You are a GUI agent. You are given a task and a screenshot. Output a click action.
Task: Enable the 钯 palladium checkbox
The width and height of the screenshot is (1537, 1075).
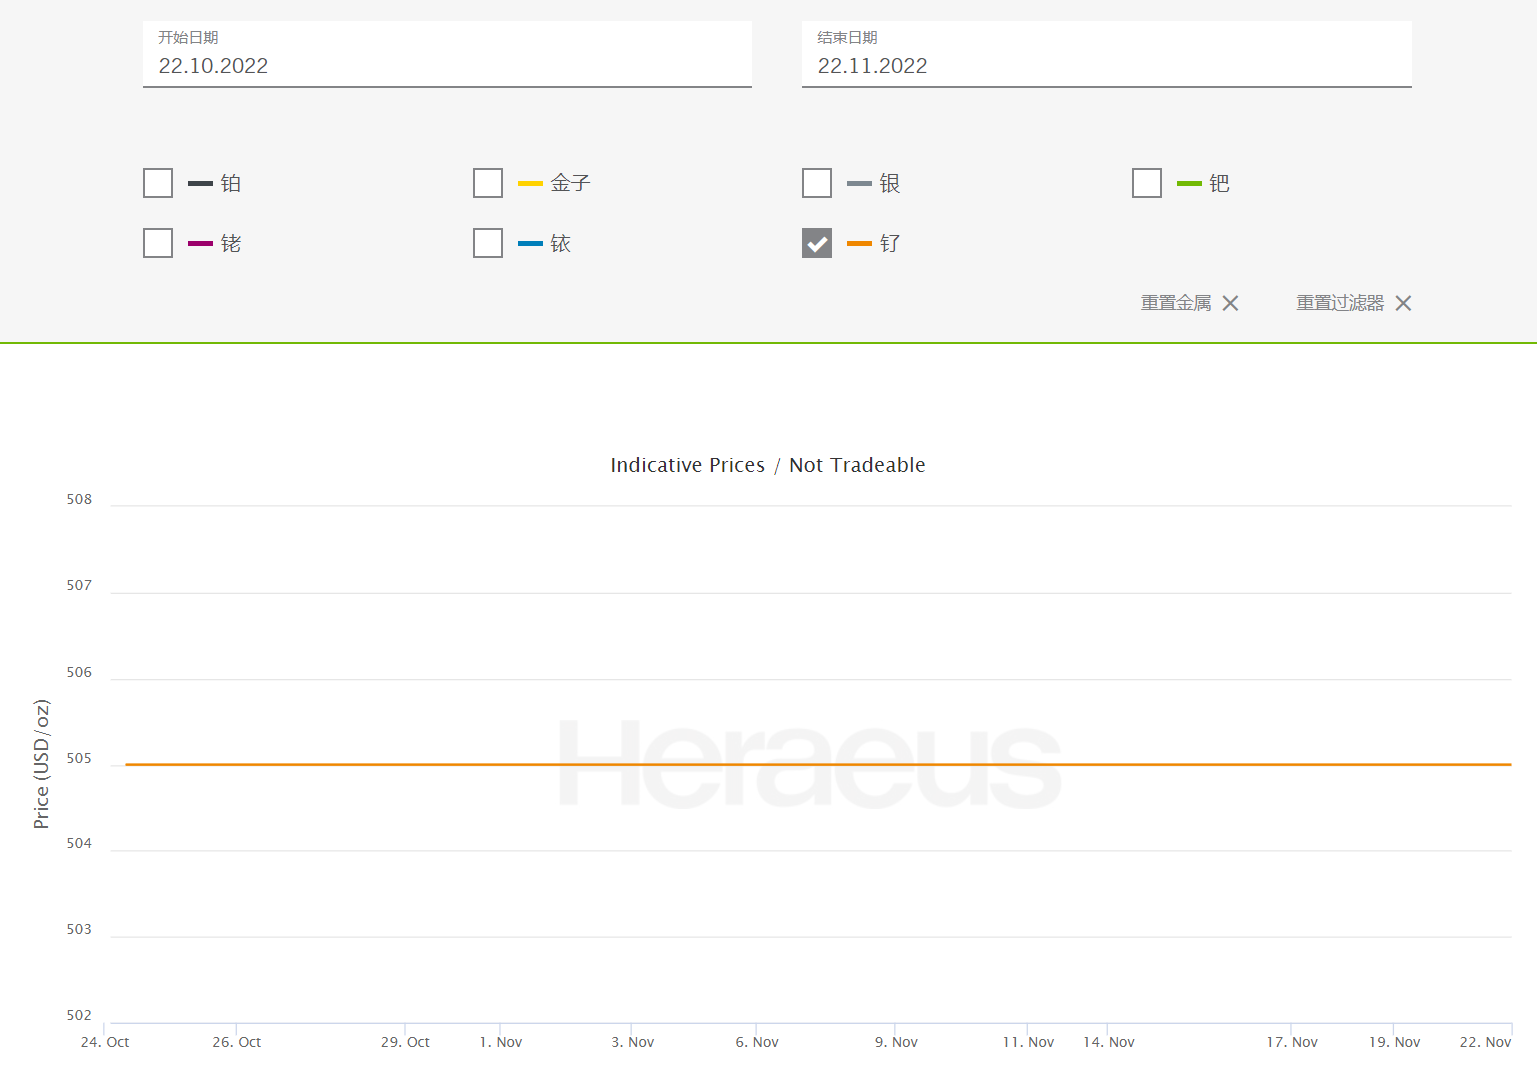tap(1147, 183)
